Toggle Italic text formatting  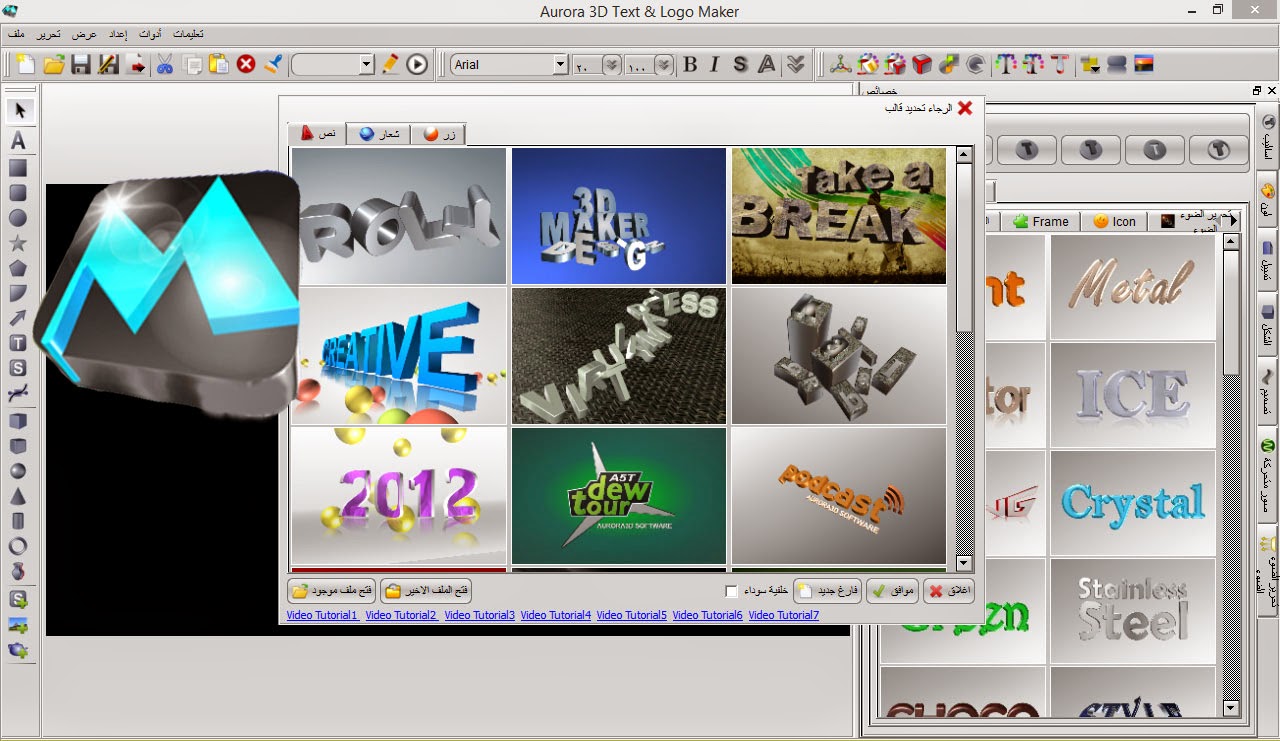(715, 64)
